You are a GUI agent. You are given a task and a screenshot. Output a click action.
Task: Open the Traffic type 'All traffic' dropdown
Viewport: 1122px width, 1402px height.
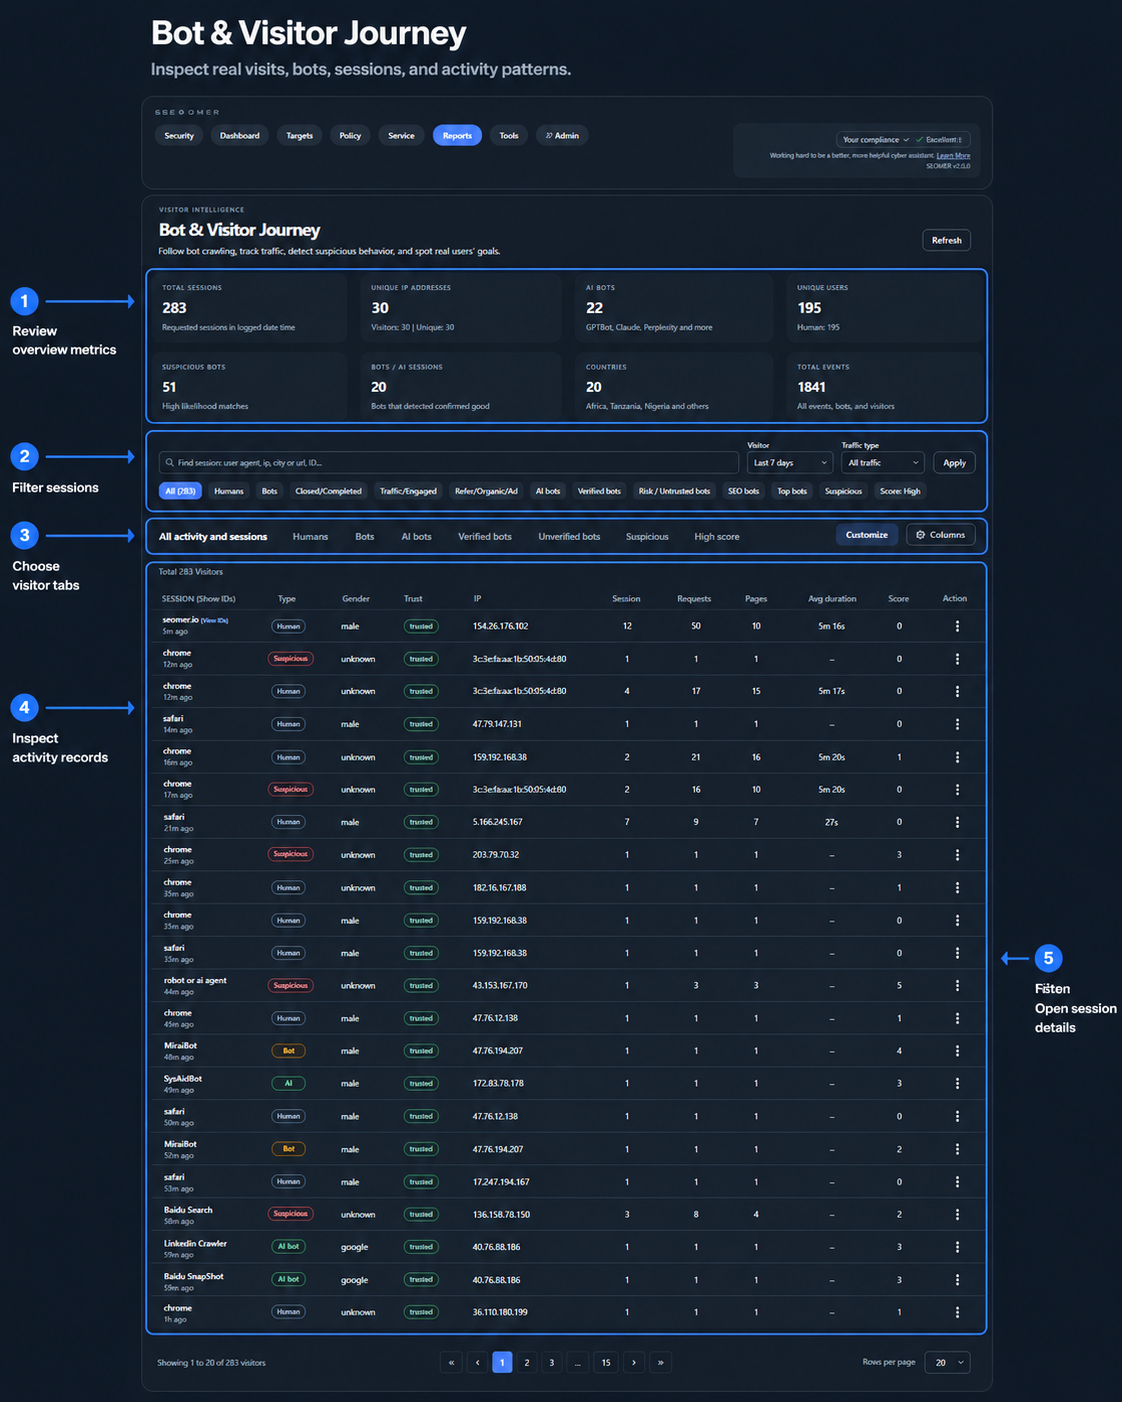coord(883,463)
